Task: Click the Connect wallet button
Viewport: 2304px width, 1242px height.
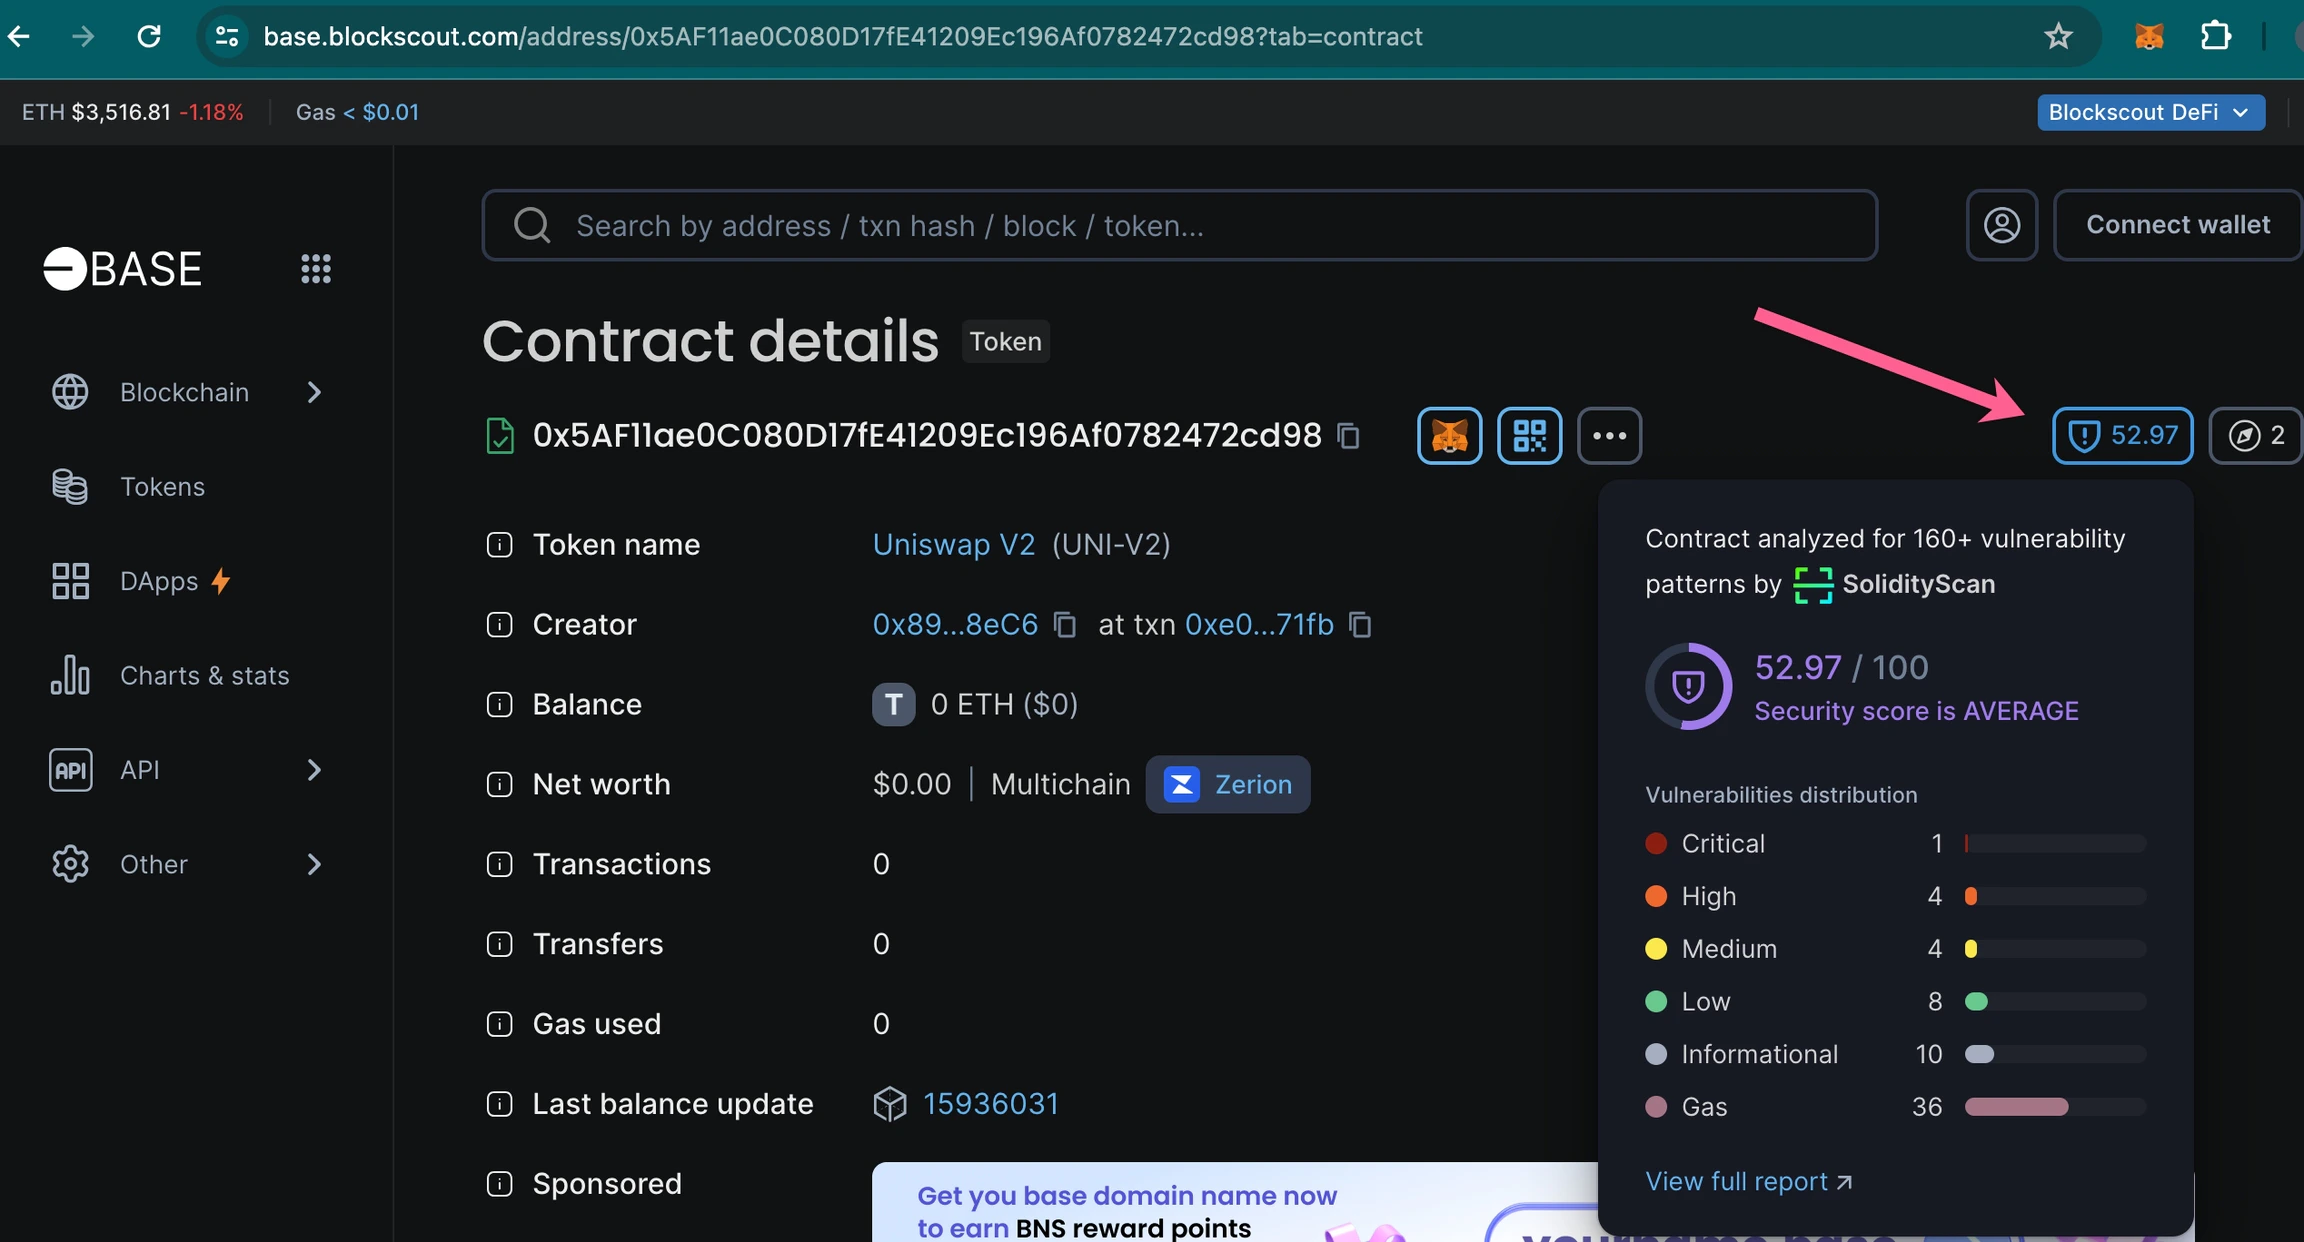Action: click(2177, 225)
